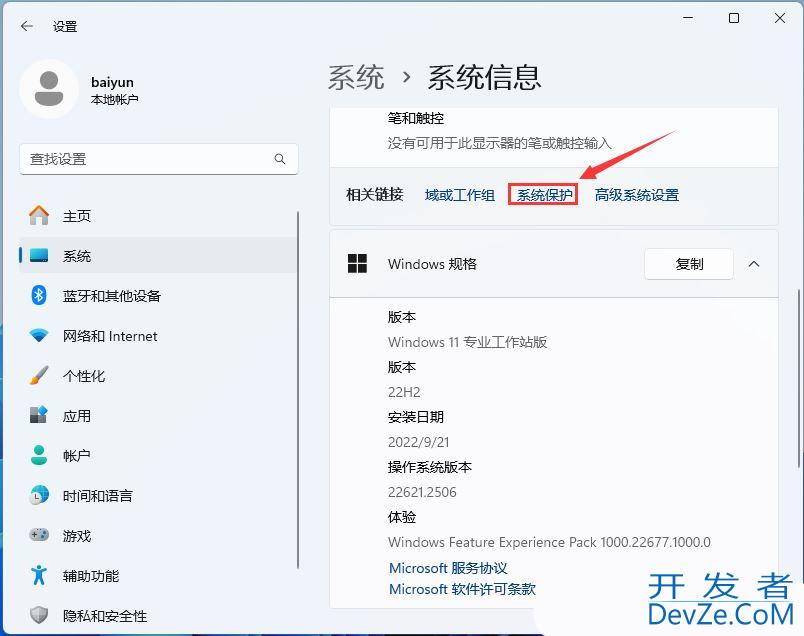The image size is (804, 636).
Task: Click the 查找设置 search field
Action: 158,159
